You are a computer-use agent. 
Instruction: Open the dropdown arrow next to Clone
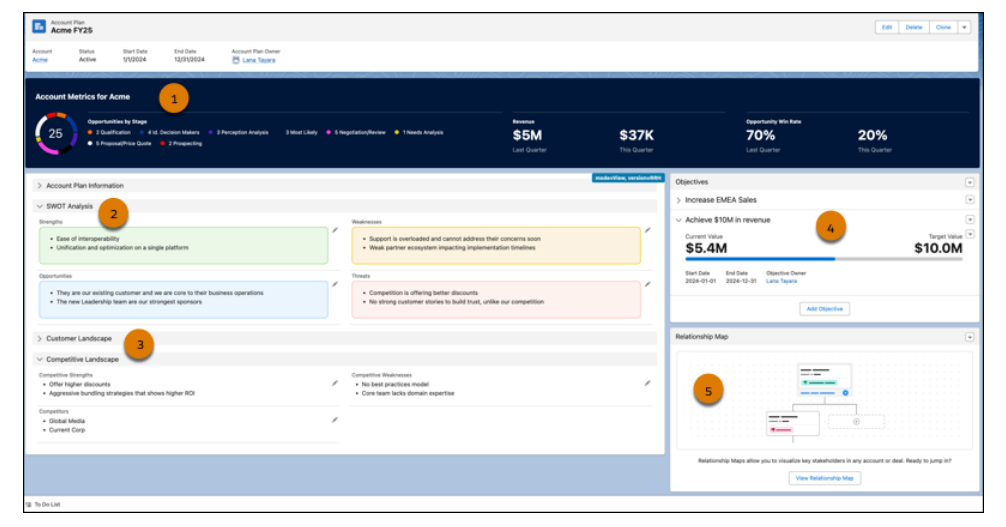click(964, 27)
